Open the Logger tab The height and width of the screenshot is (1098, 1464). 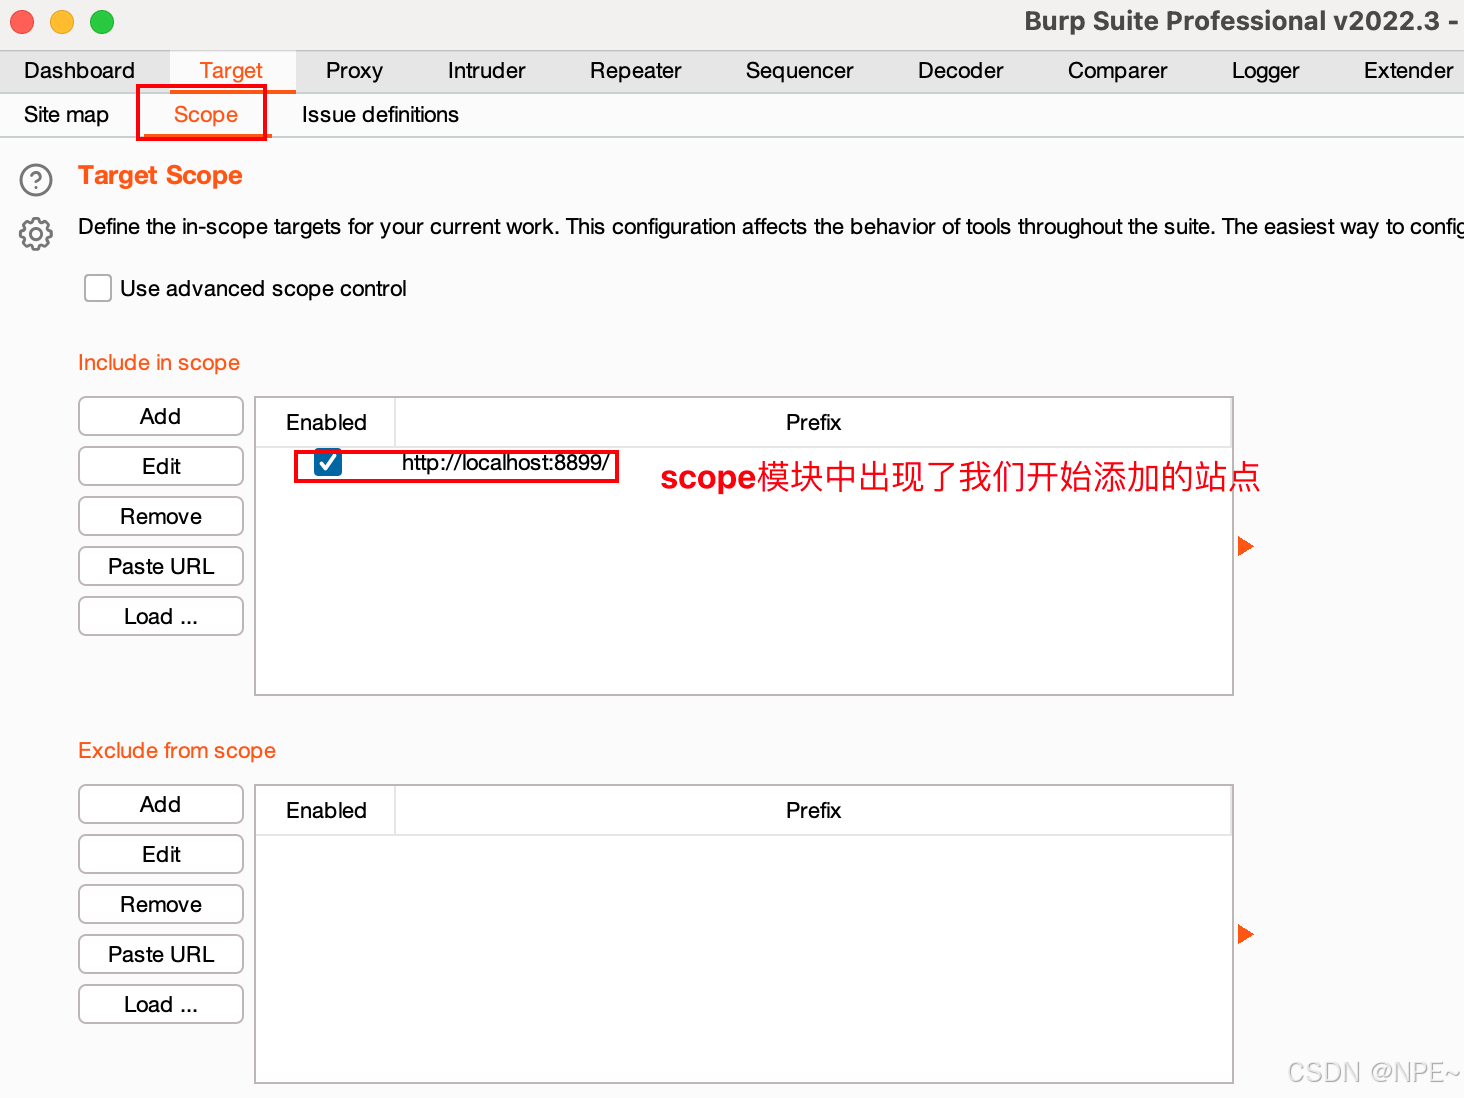click(1266, 71)
